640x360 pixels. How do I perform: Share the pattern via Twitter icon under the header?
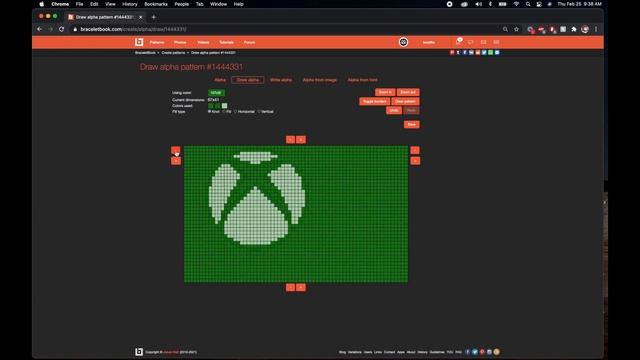point(484,52)
